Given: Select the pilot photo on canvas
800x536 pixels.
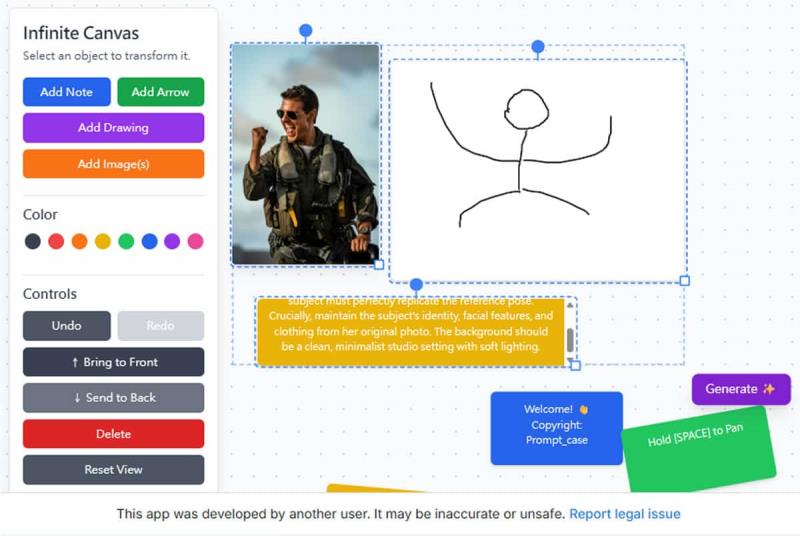Looking at the screenshot, I should pos(305,155).
